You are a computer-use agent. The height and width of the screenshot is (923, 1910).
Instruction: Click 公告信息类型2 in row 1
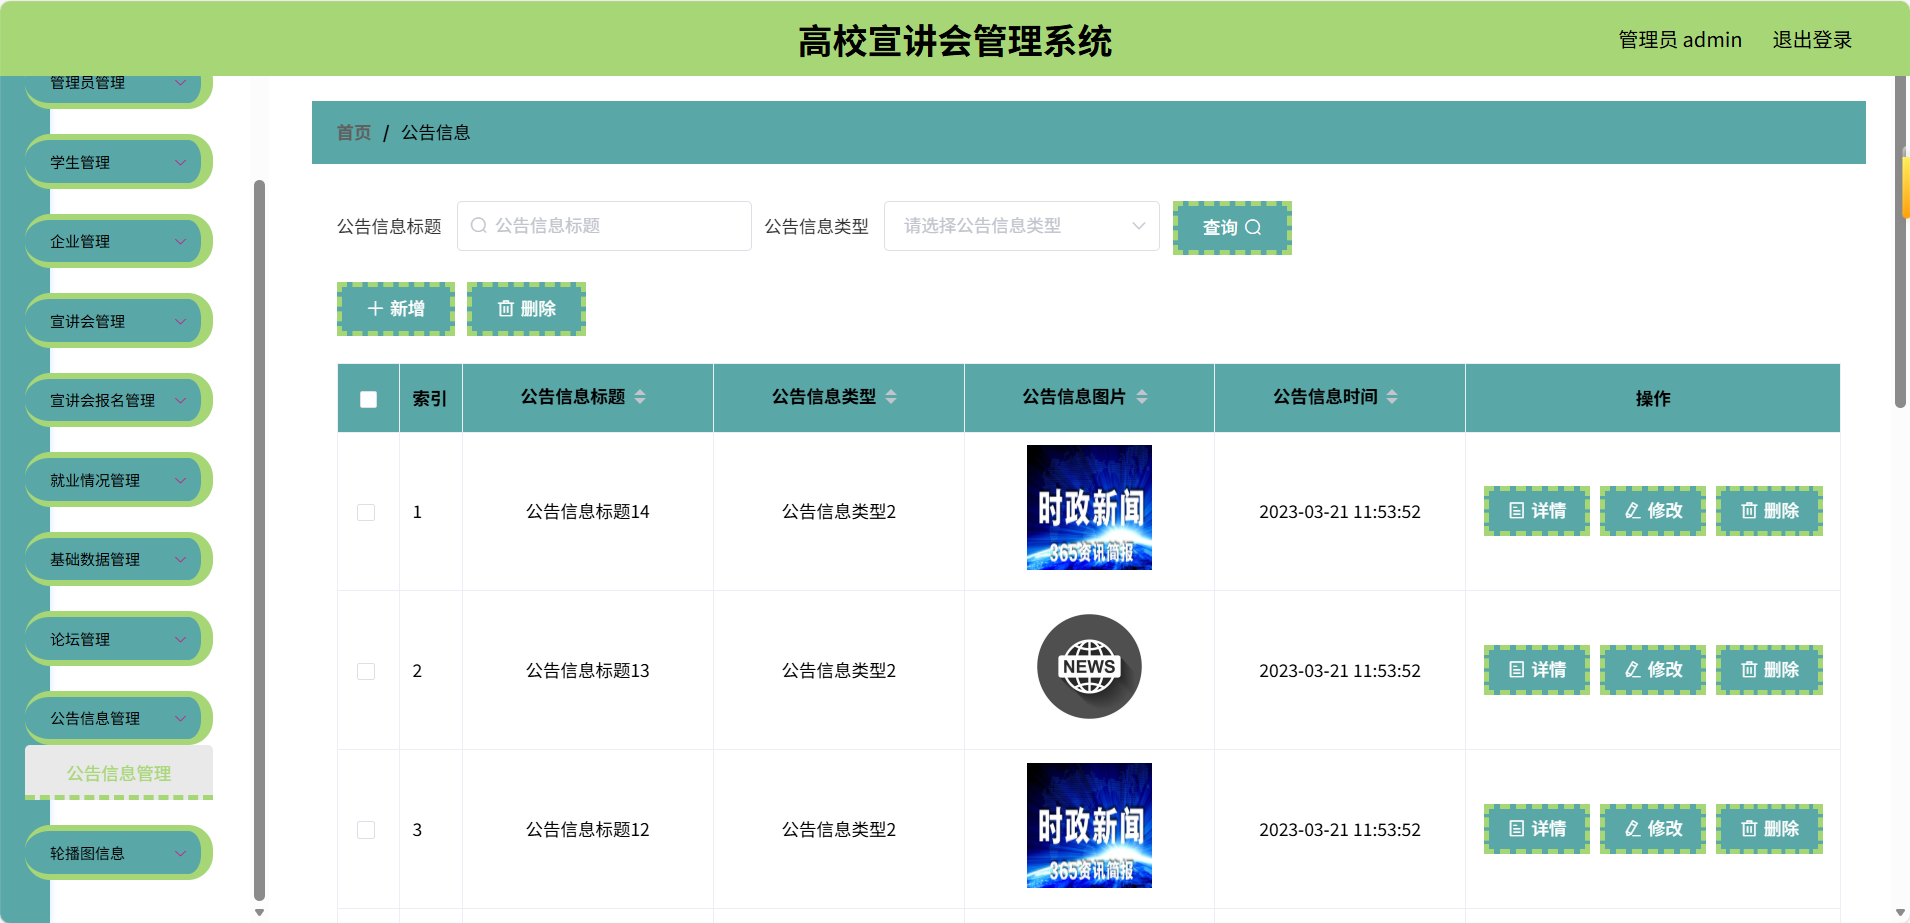[x=839, y=512]
